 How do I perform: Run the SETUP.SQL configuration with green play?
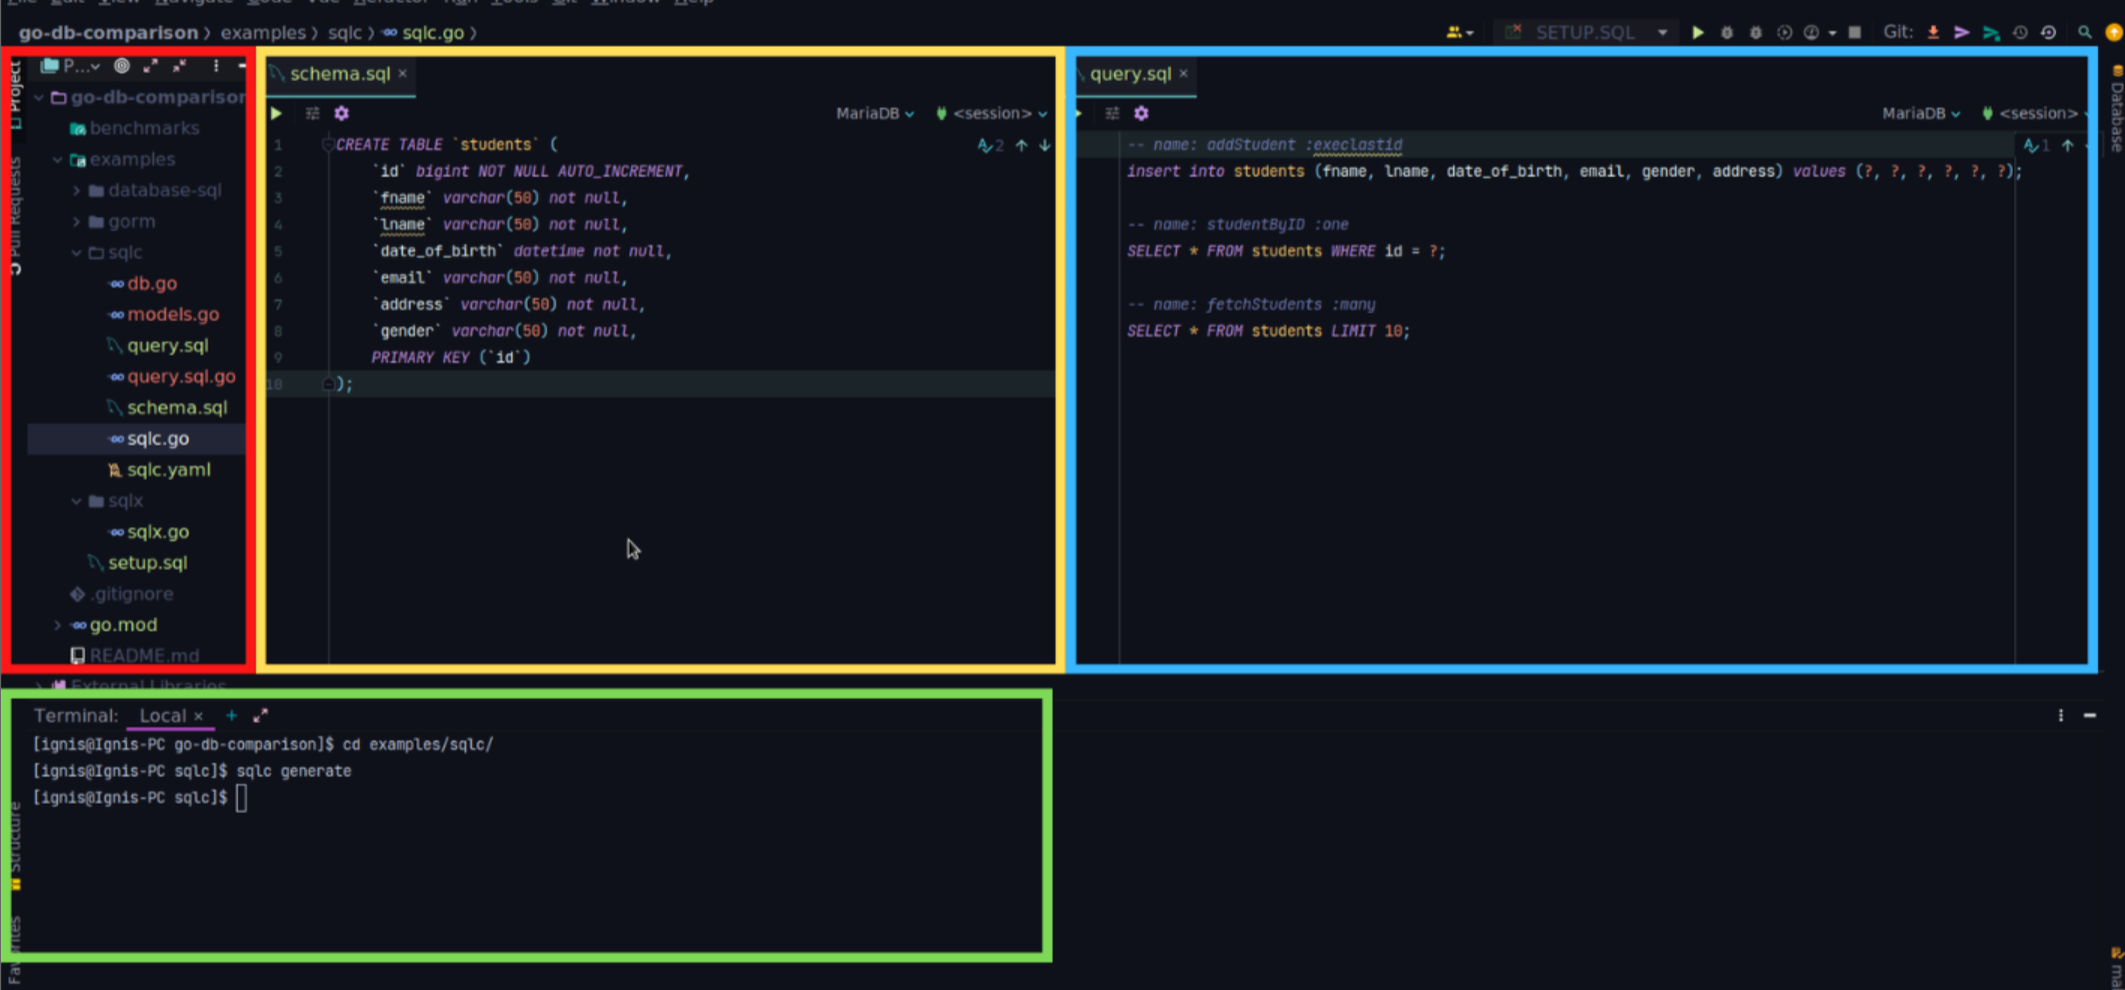tap(1698, 32)
